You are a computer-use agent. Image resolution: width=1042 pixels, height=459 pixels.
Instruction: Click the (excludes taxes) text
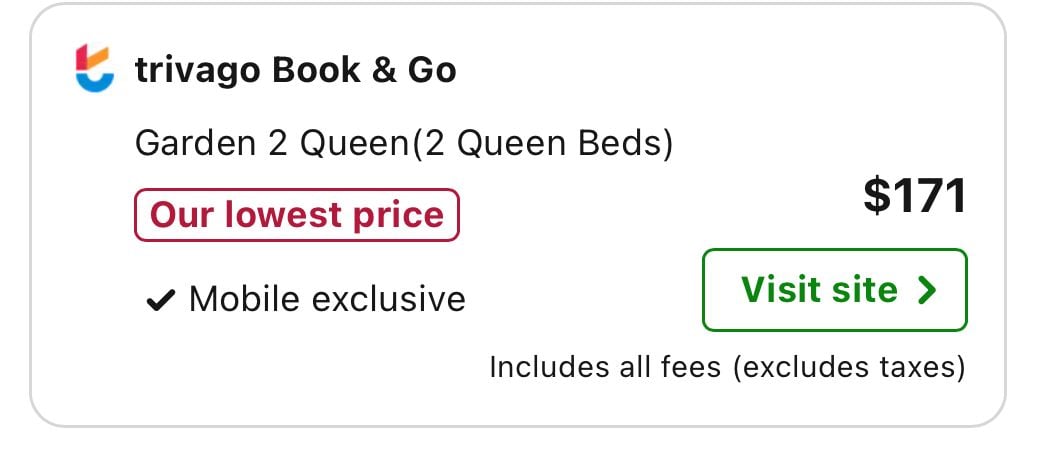coord(848,368)
